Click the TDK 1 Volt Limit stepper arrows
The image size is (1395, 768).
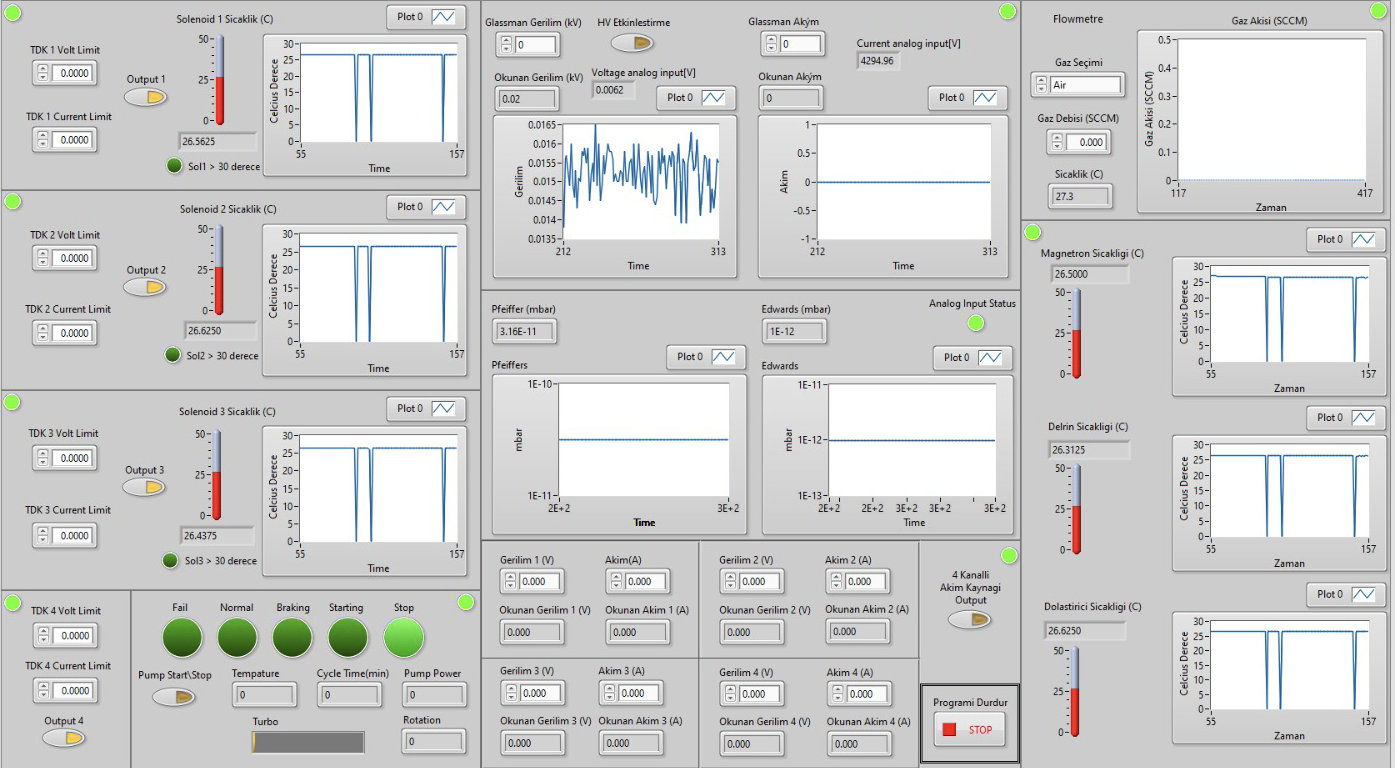pos(43,73)
